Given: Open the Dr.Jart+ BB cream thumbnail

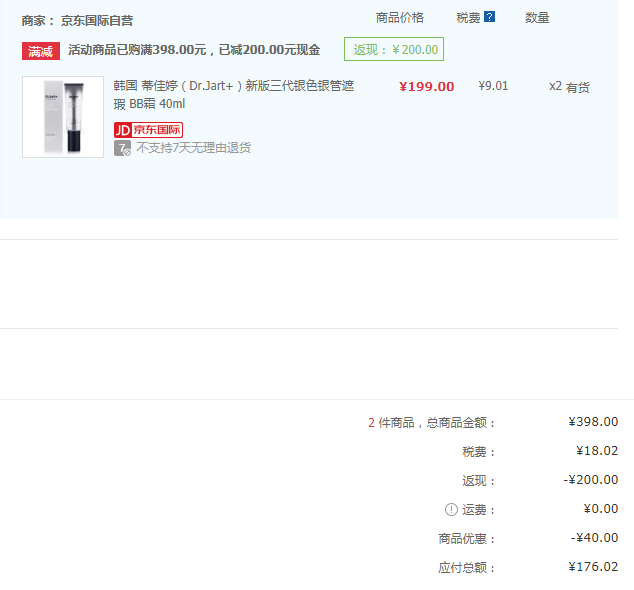Looking at the screenshot, I should point(63,117).
